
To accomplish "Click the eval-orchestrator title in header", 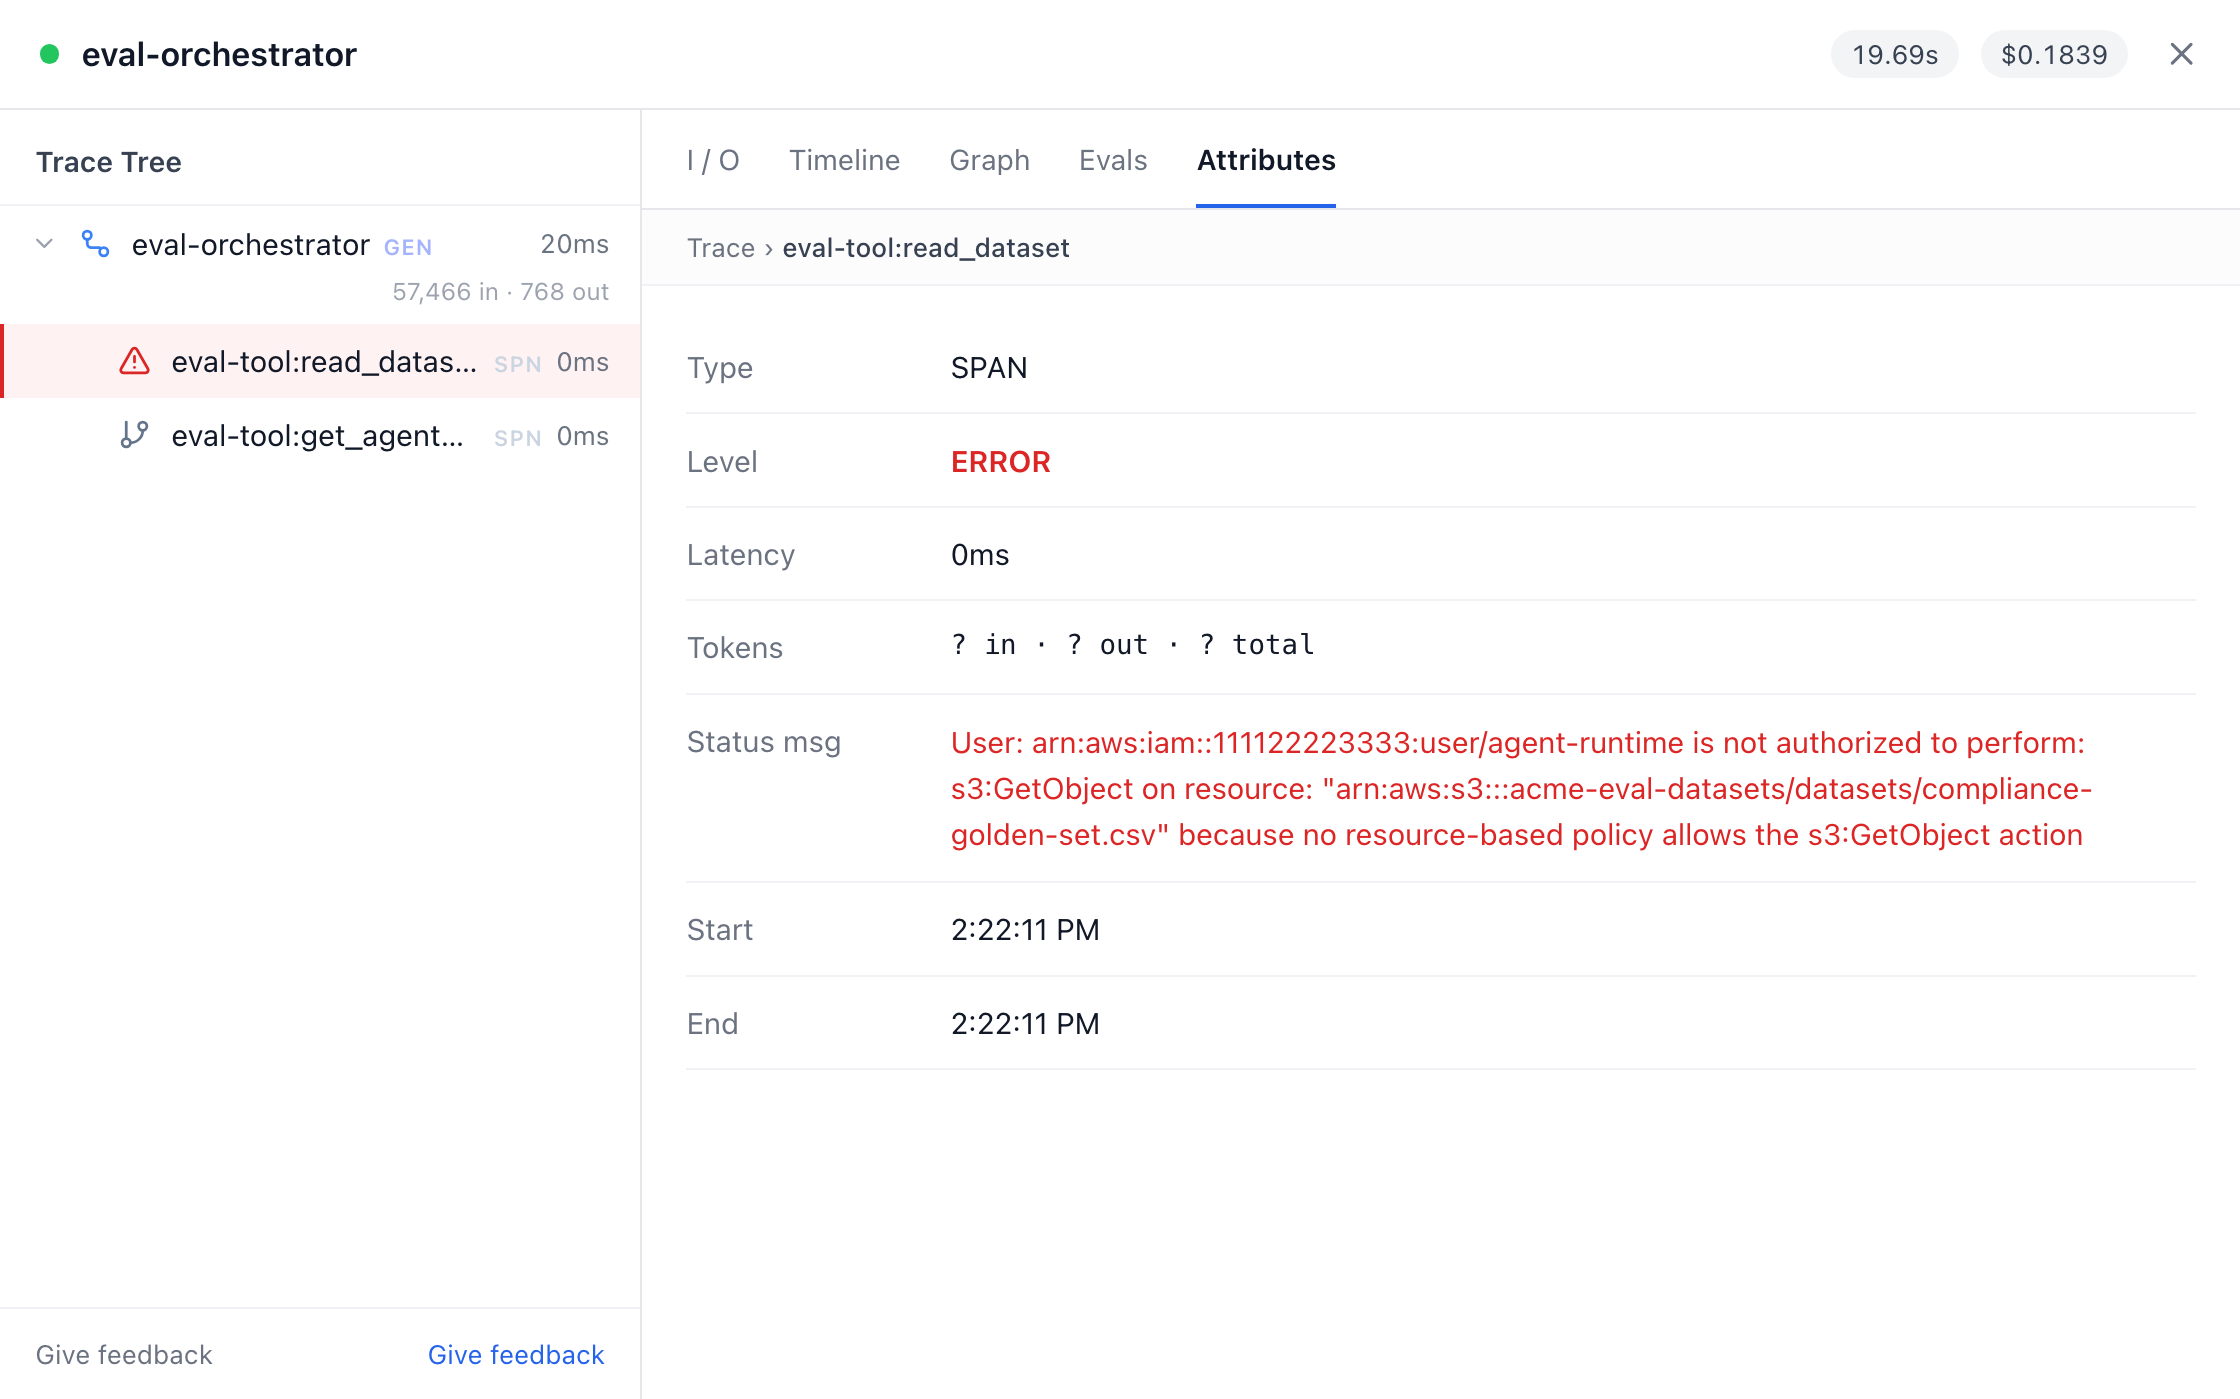I will pyautogui.click(x=219, y=54).
